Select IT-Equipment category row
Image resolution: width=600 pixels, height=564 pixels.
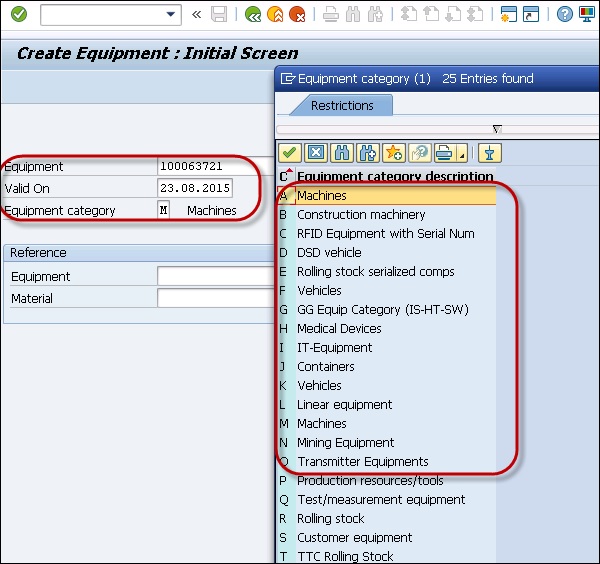coord(334,347)
